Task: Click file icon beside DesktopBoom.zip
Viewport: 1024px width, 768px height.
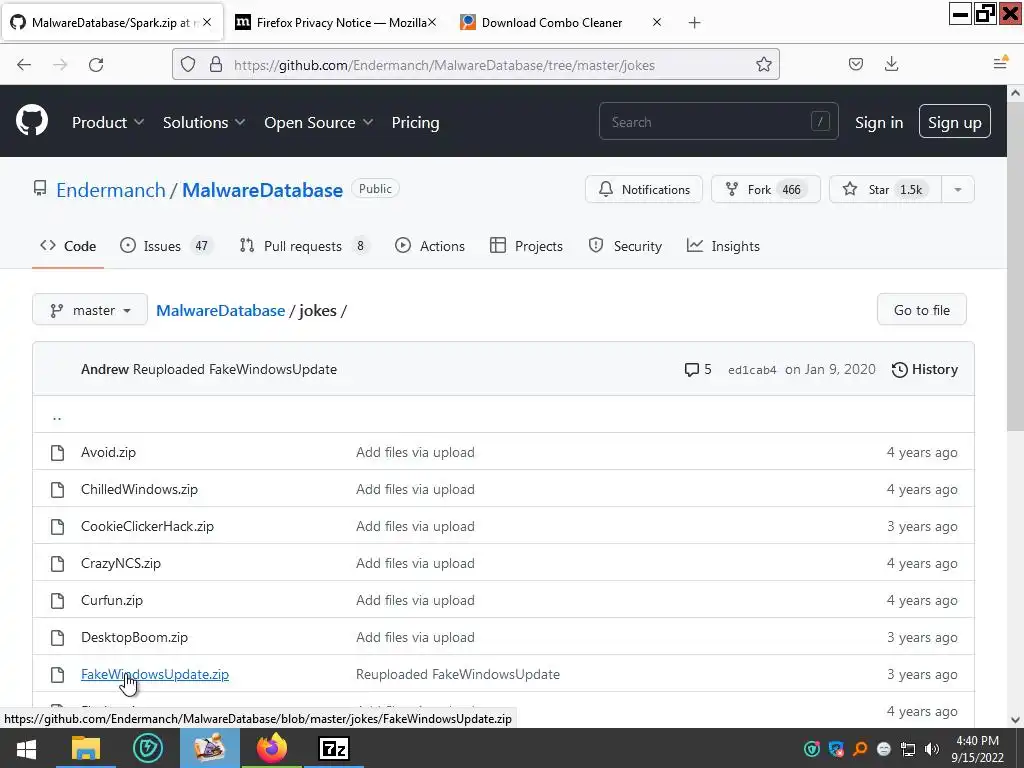Action: pos(57,637)
